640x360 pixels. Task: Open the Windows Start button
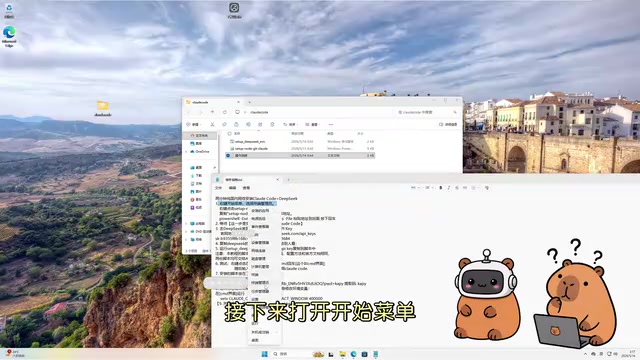264,354
